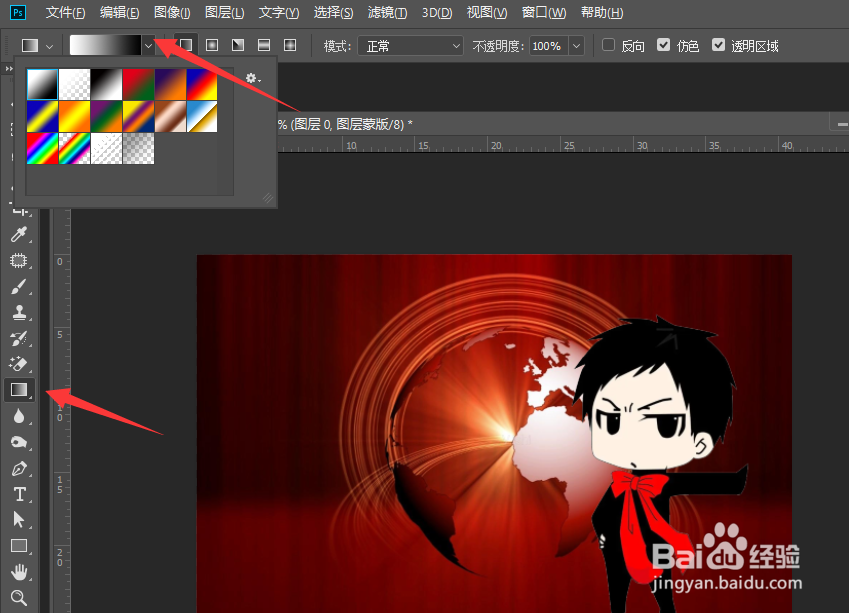
Task: Select the Pen tool
Action: pos(19,468)
